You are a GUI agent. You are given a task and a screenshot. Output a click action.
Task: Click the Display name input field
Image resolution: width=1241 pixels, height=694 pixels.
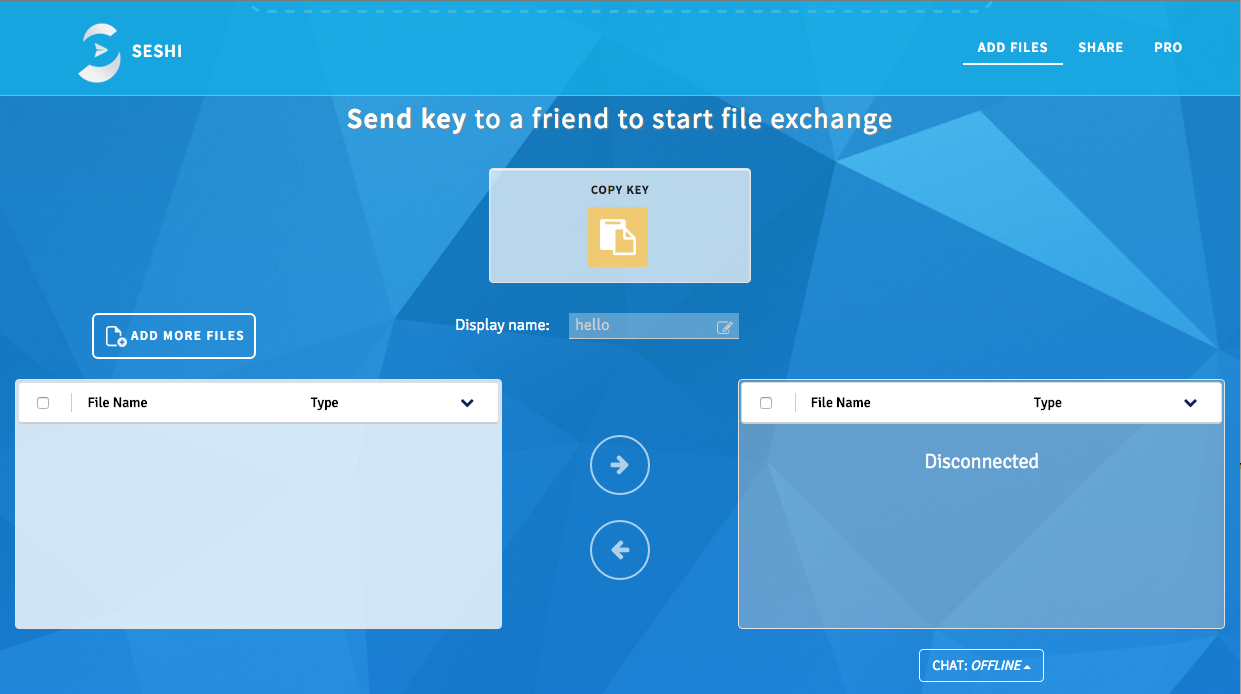[x=642, y=326]
